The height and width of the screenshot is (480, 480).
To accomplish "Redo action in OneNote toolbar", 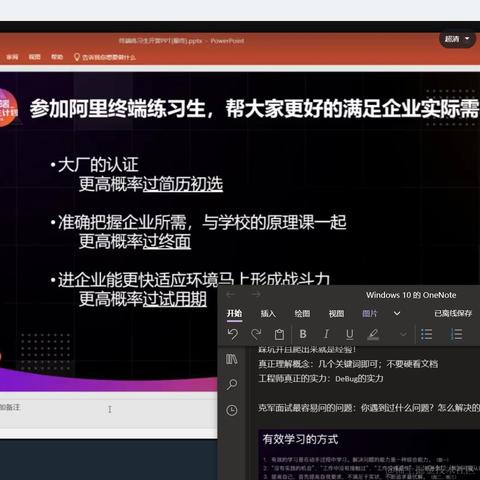I will click(256, 334).
